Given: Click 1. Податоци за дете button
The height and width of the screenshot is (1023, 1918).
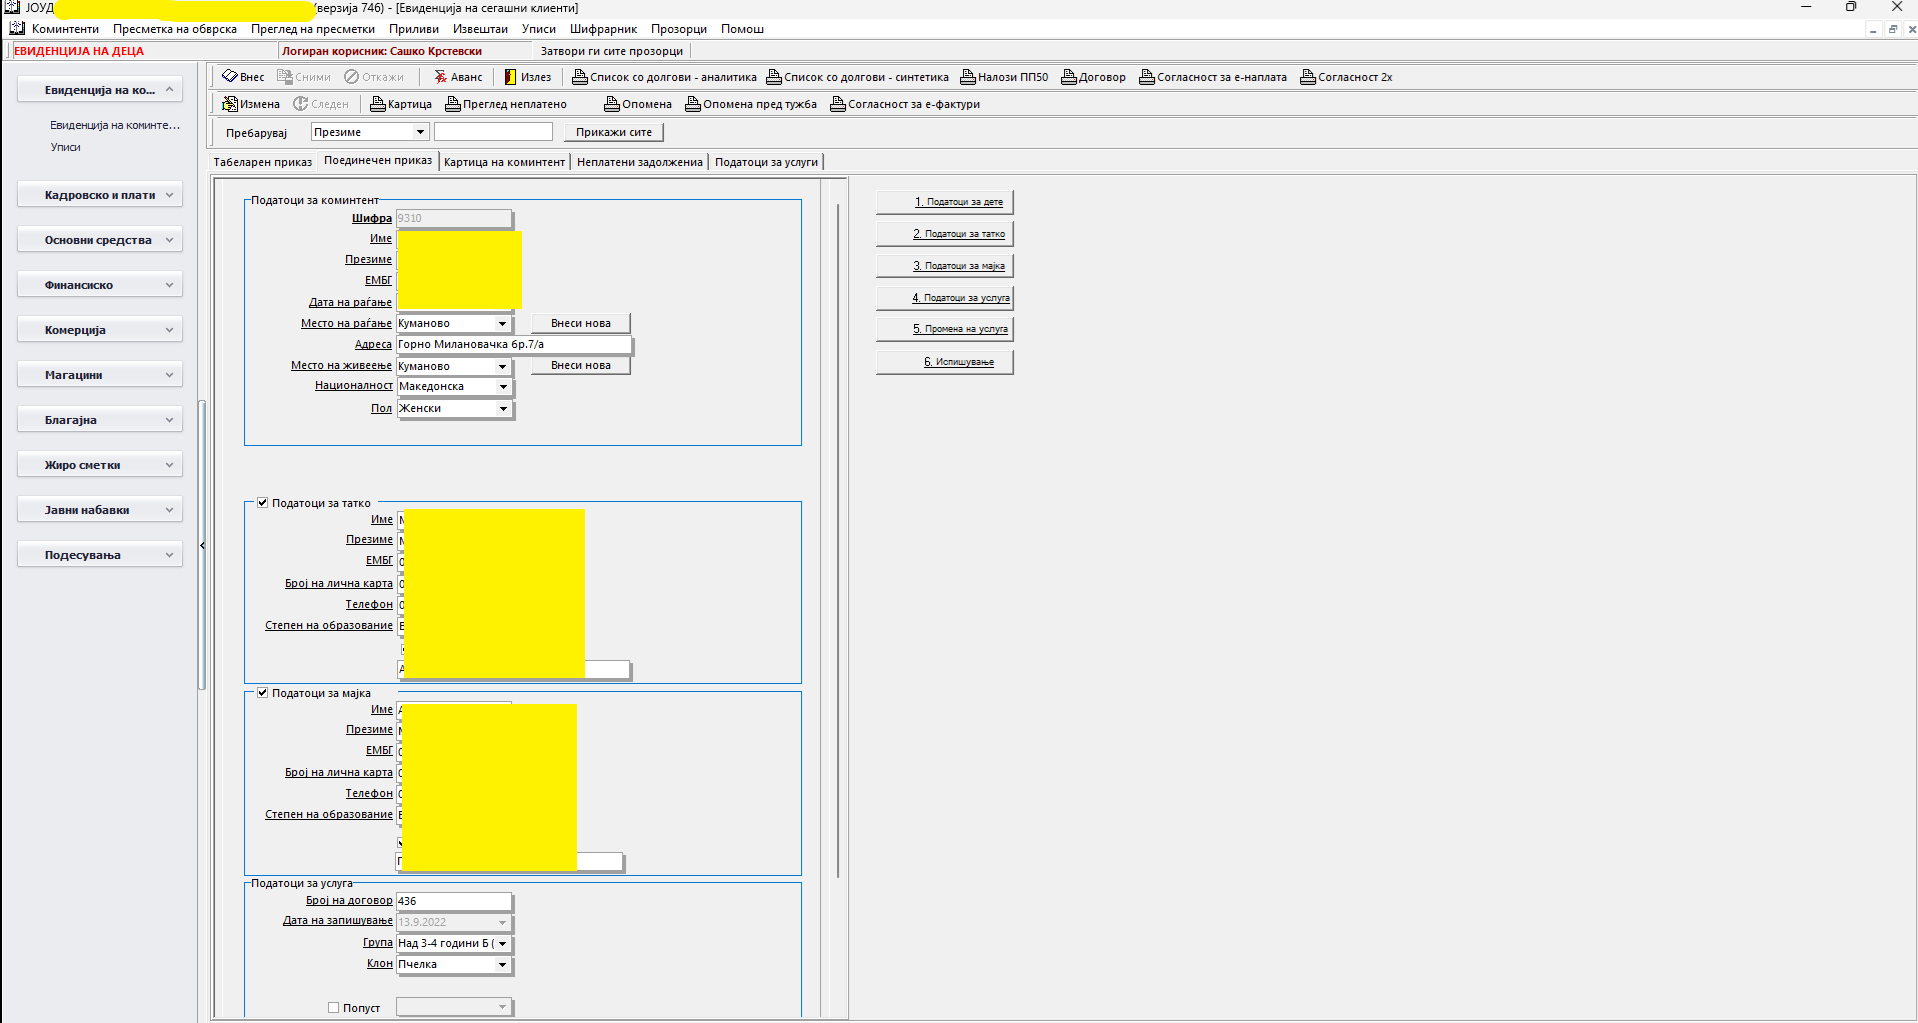Looking at the screenshot, I should pos(945,202).
